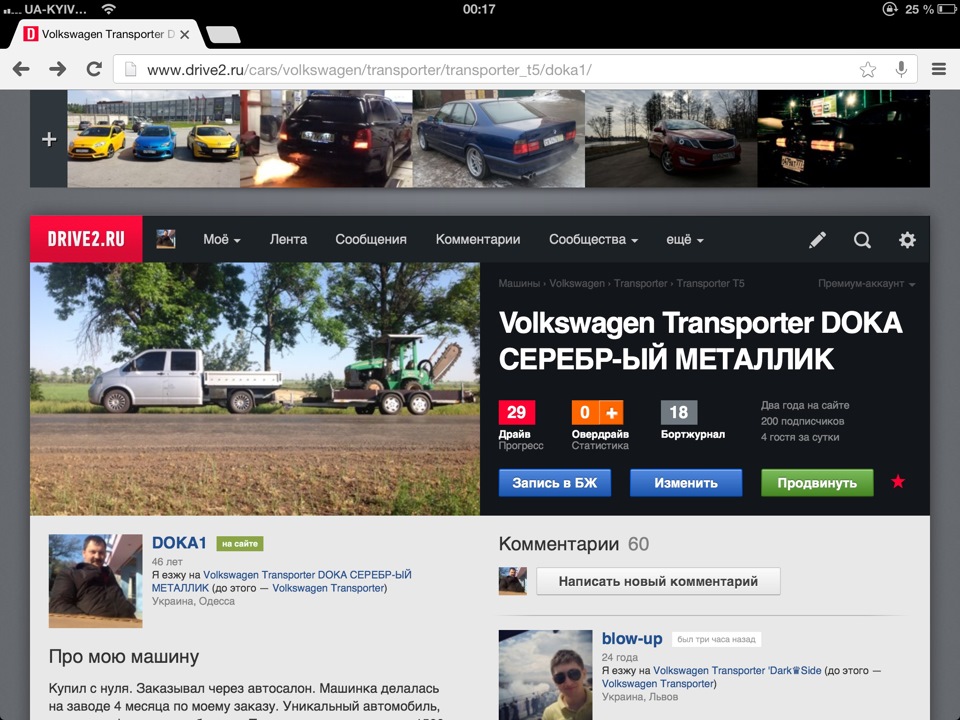Open the Transporter breadcrumb link
The width and height of the screenshot is (960, 720).
[640, 283]
